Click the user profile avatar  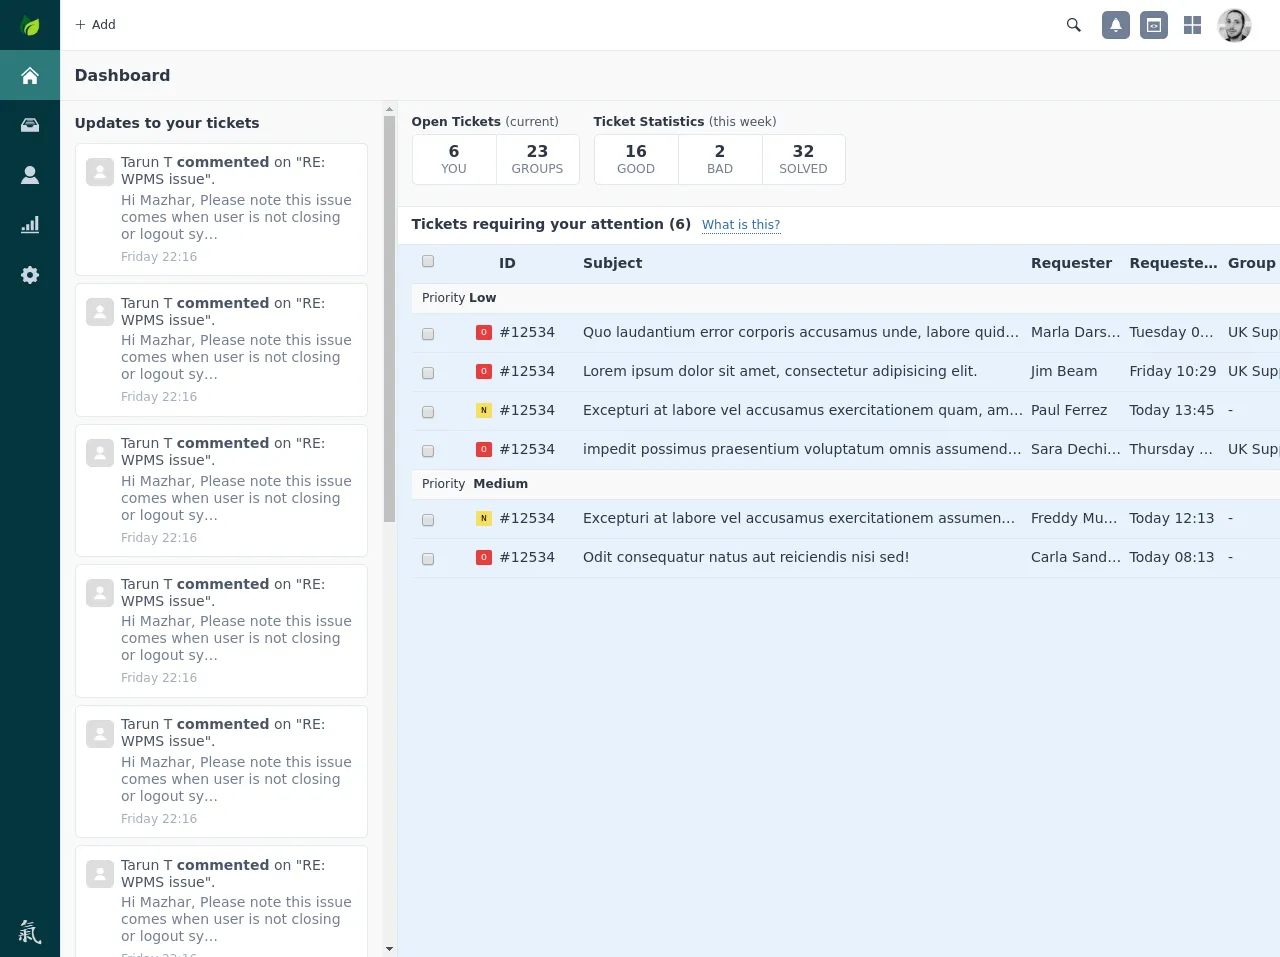click(1234, 25)
